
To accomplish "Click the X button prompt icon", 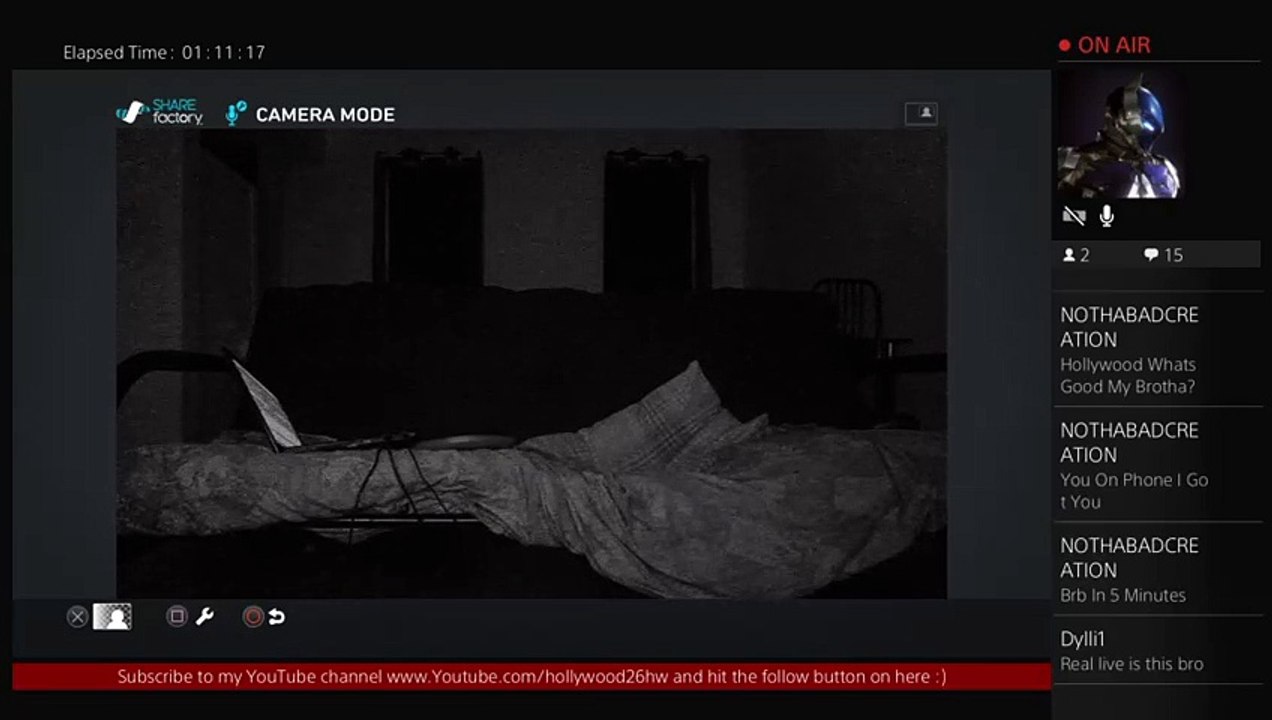I will tap(77, 617).
